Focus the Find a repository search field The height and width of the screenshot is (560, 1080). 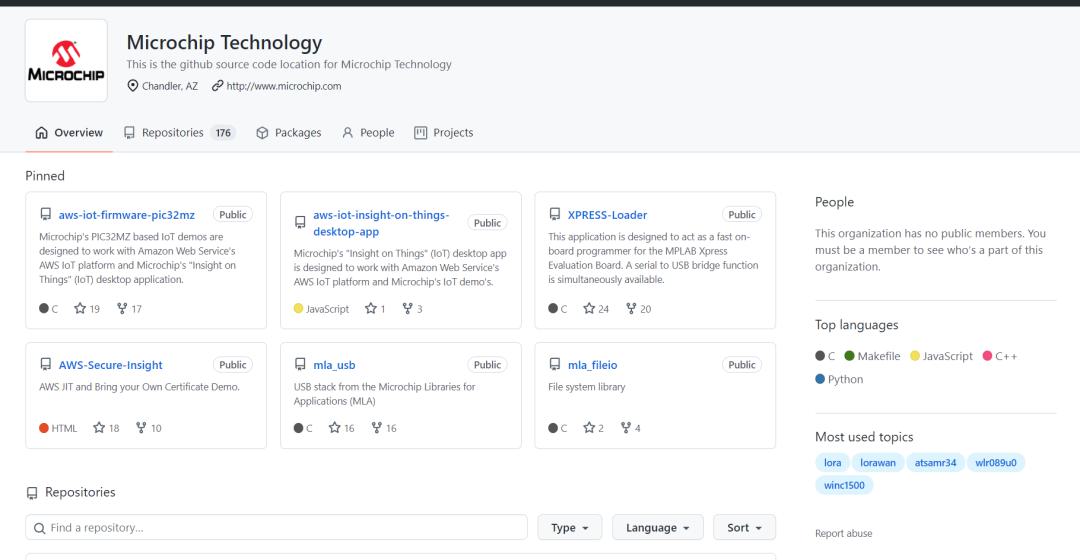[x=276, y=528]
